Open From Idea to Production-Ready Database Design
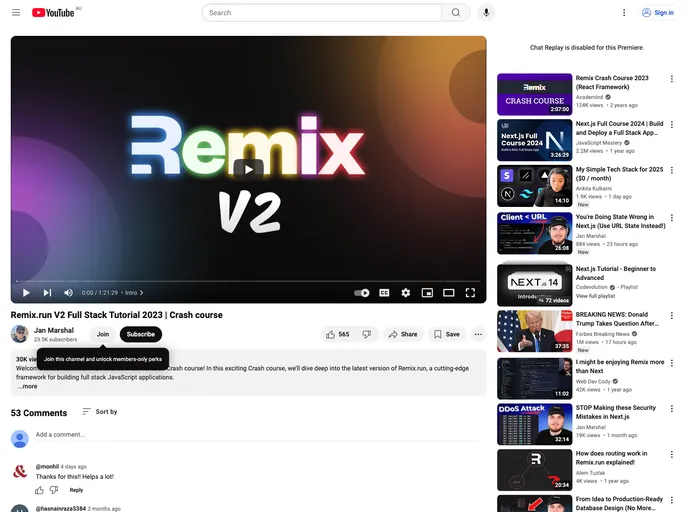This screenshot has width=688, height=512. point(619,503)
